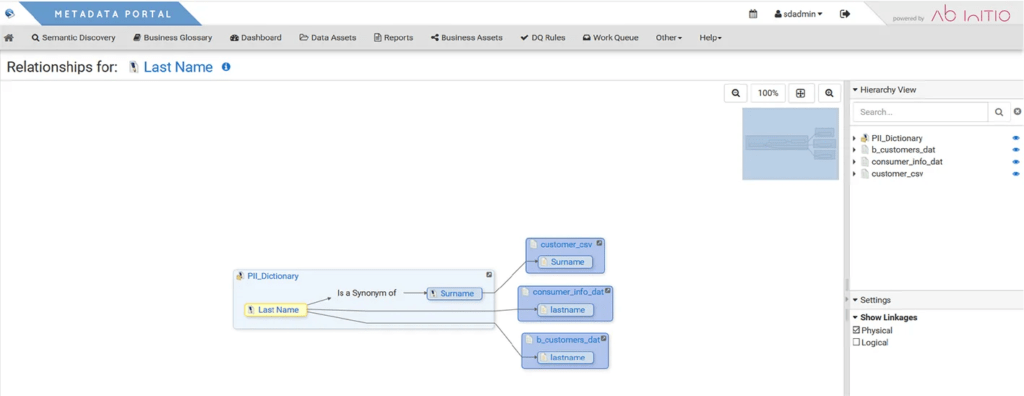This screenshot has height=396, width=1024.
Task: Open the DQ Rules menu item
Action: coord(543,38)
